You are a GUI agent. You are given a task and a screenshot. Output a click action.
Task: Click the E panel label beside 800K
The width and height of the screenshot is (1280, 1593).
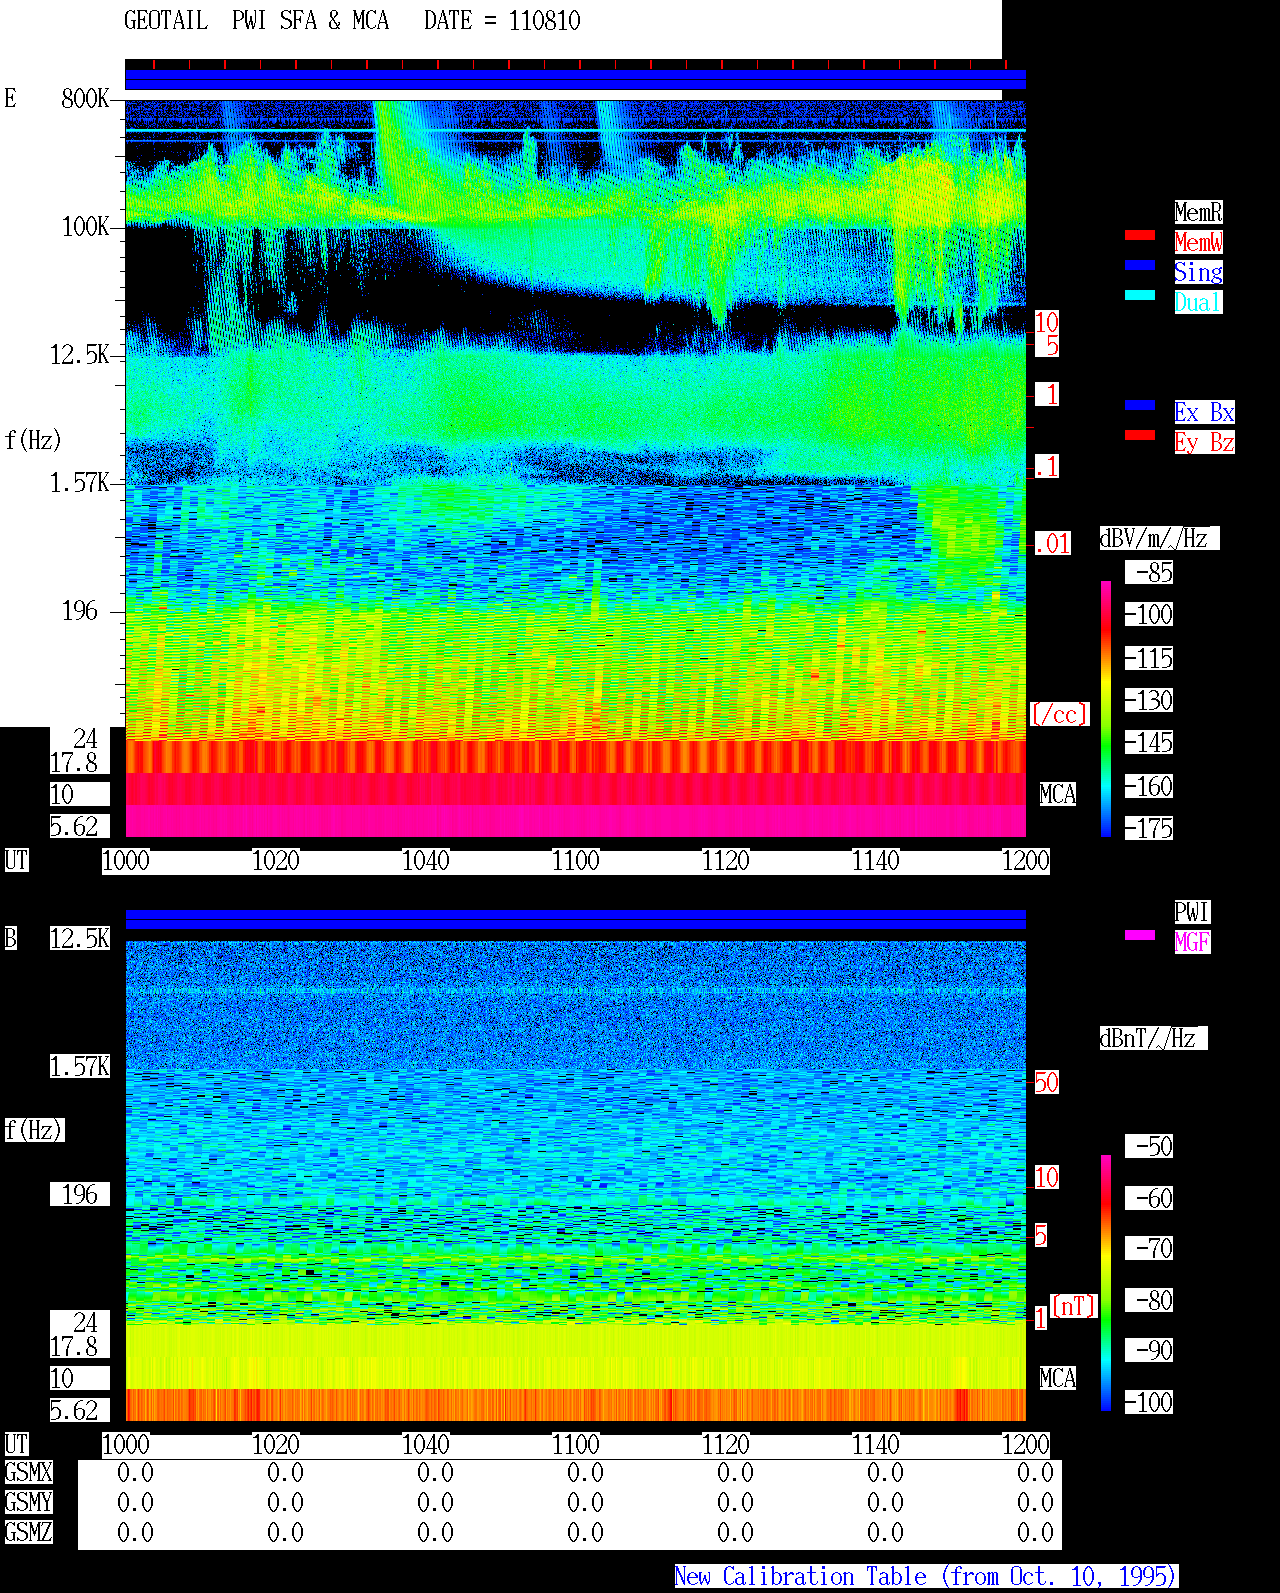tap(10, 98)
